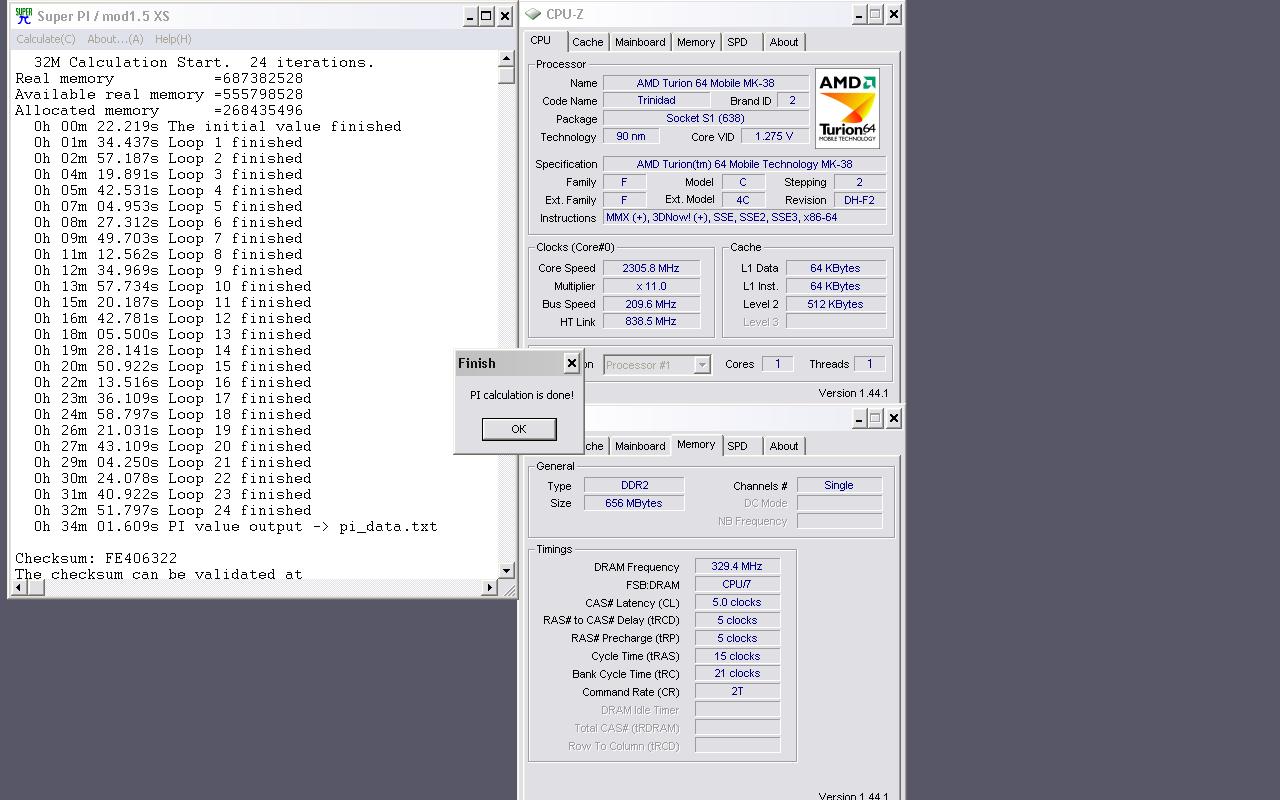Click the HT Link 838.5 MHz value
Viewport: 1280px width, 800px height.
pos(650,321)
